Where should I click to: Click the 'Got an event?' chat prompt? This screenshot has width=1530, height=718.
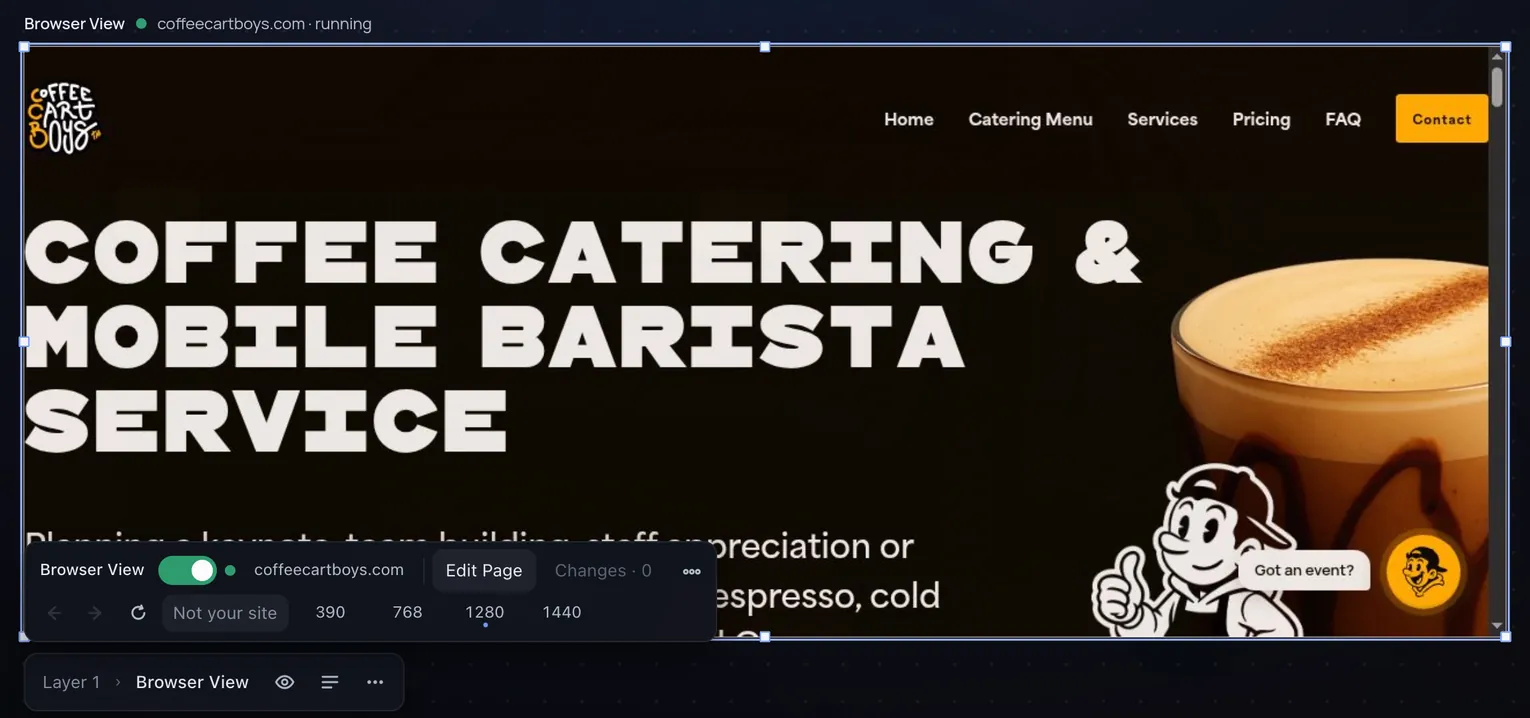pos(1304,570)
